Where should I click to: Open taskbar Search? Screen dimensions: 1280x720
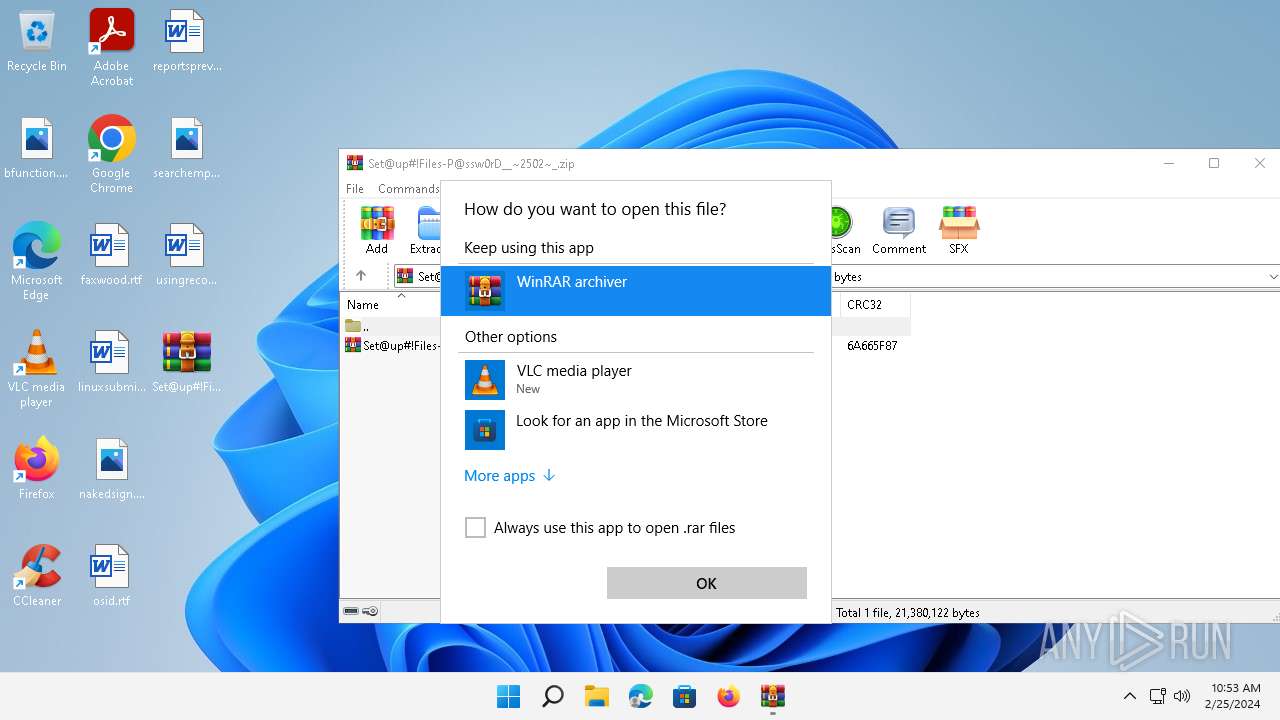coord(553,696)
